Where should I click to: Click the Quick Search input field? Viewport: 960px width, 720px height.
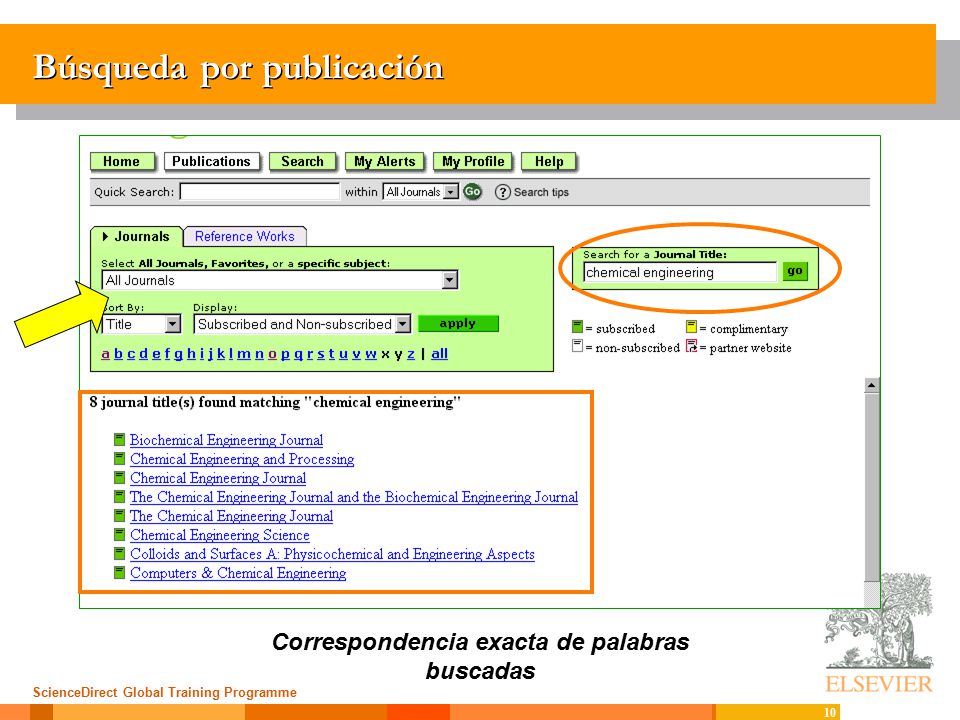coord(260,192)
